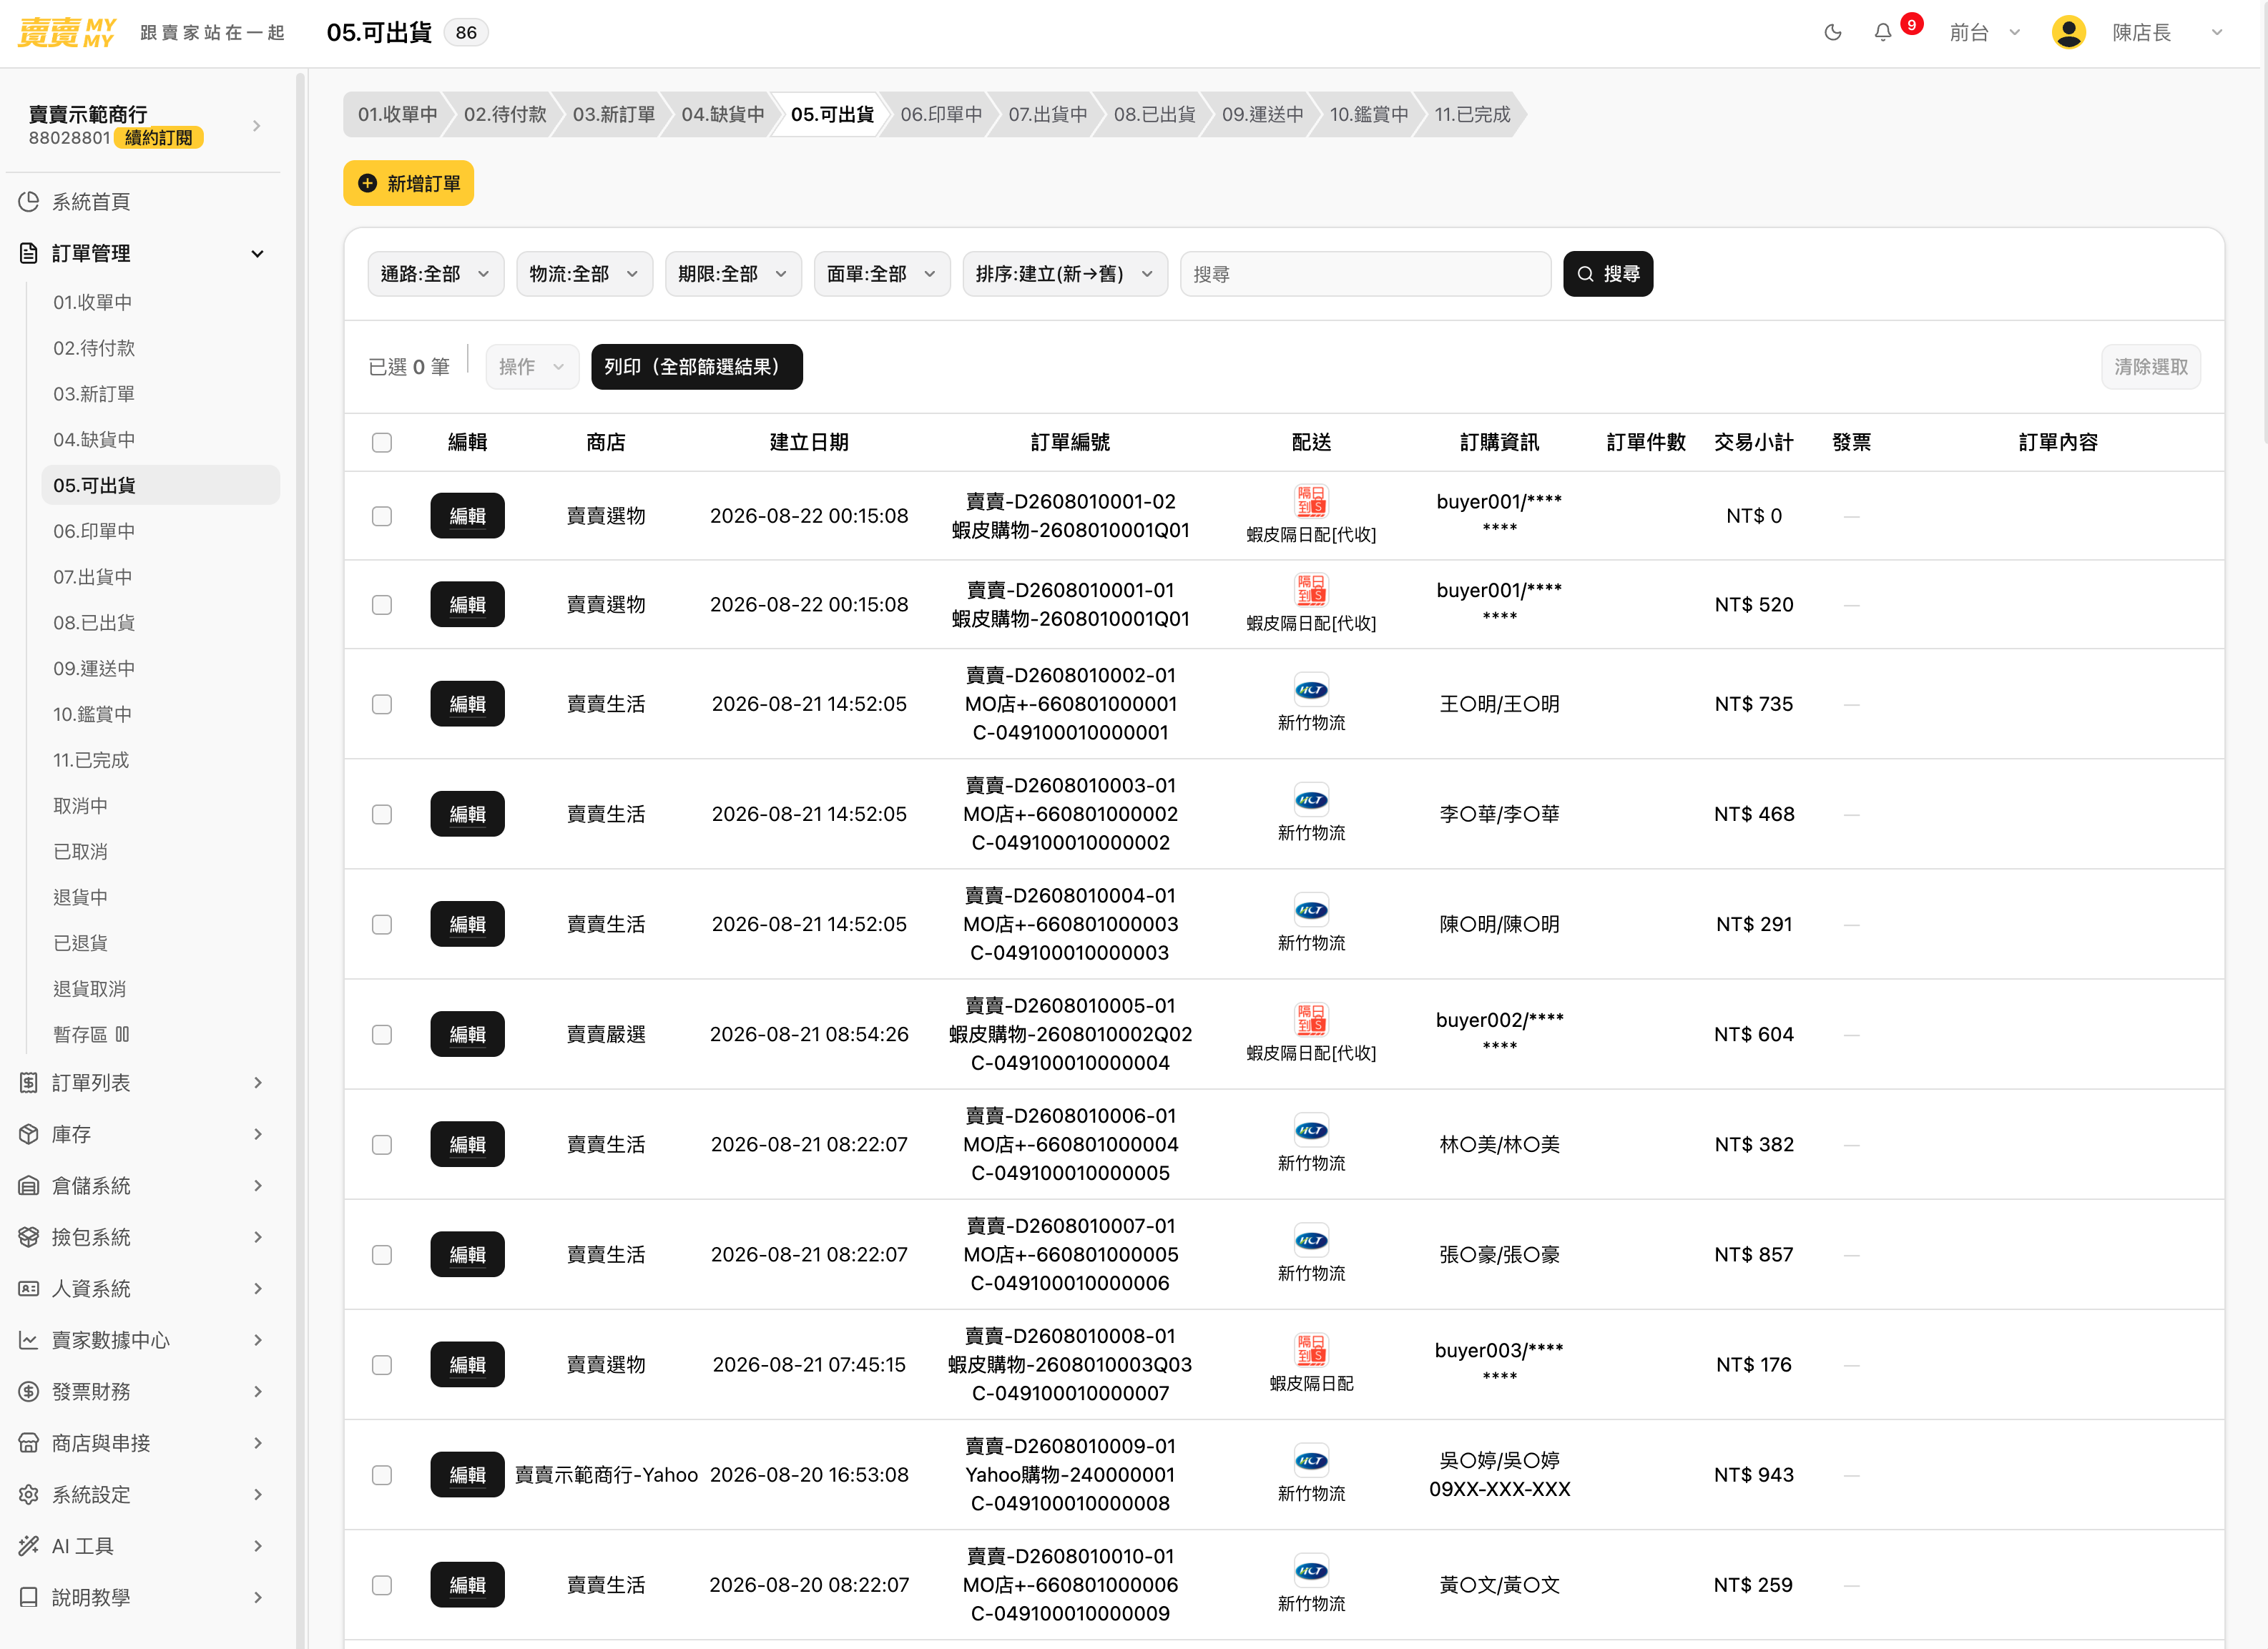Open notifications bell icon

click(x=1882, y=33)
